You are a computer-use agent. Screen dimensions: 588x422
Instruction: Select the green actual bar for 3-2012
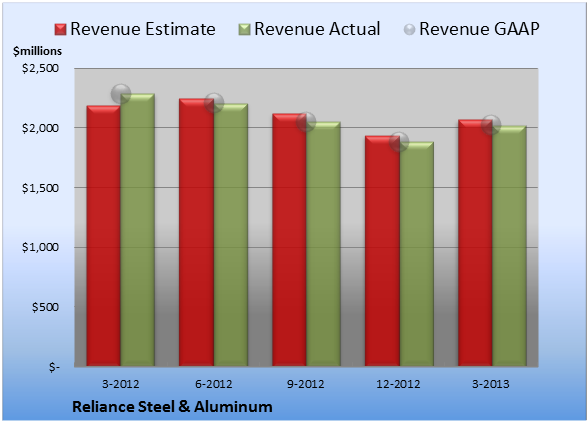138,230
